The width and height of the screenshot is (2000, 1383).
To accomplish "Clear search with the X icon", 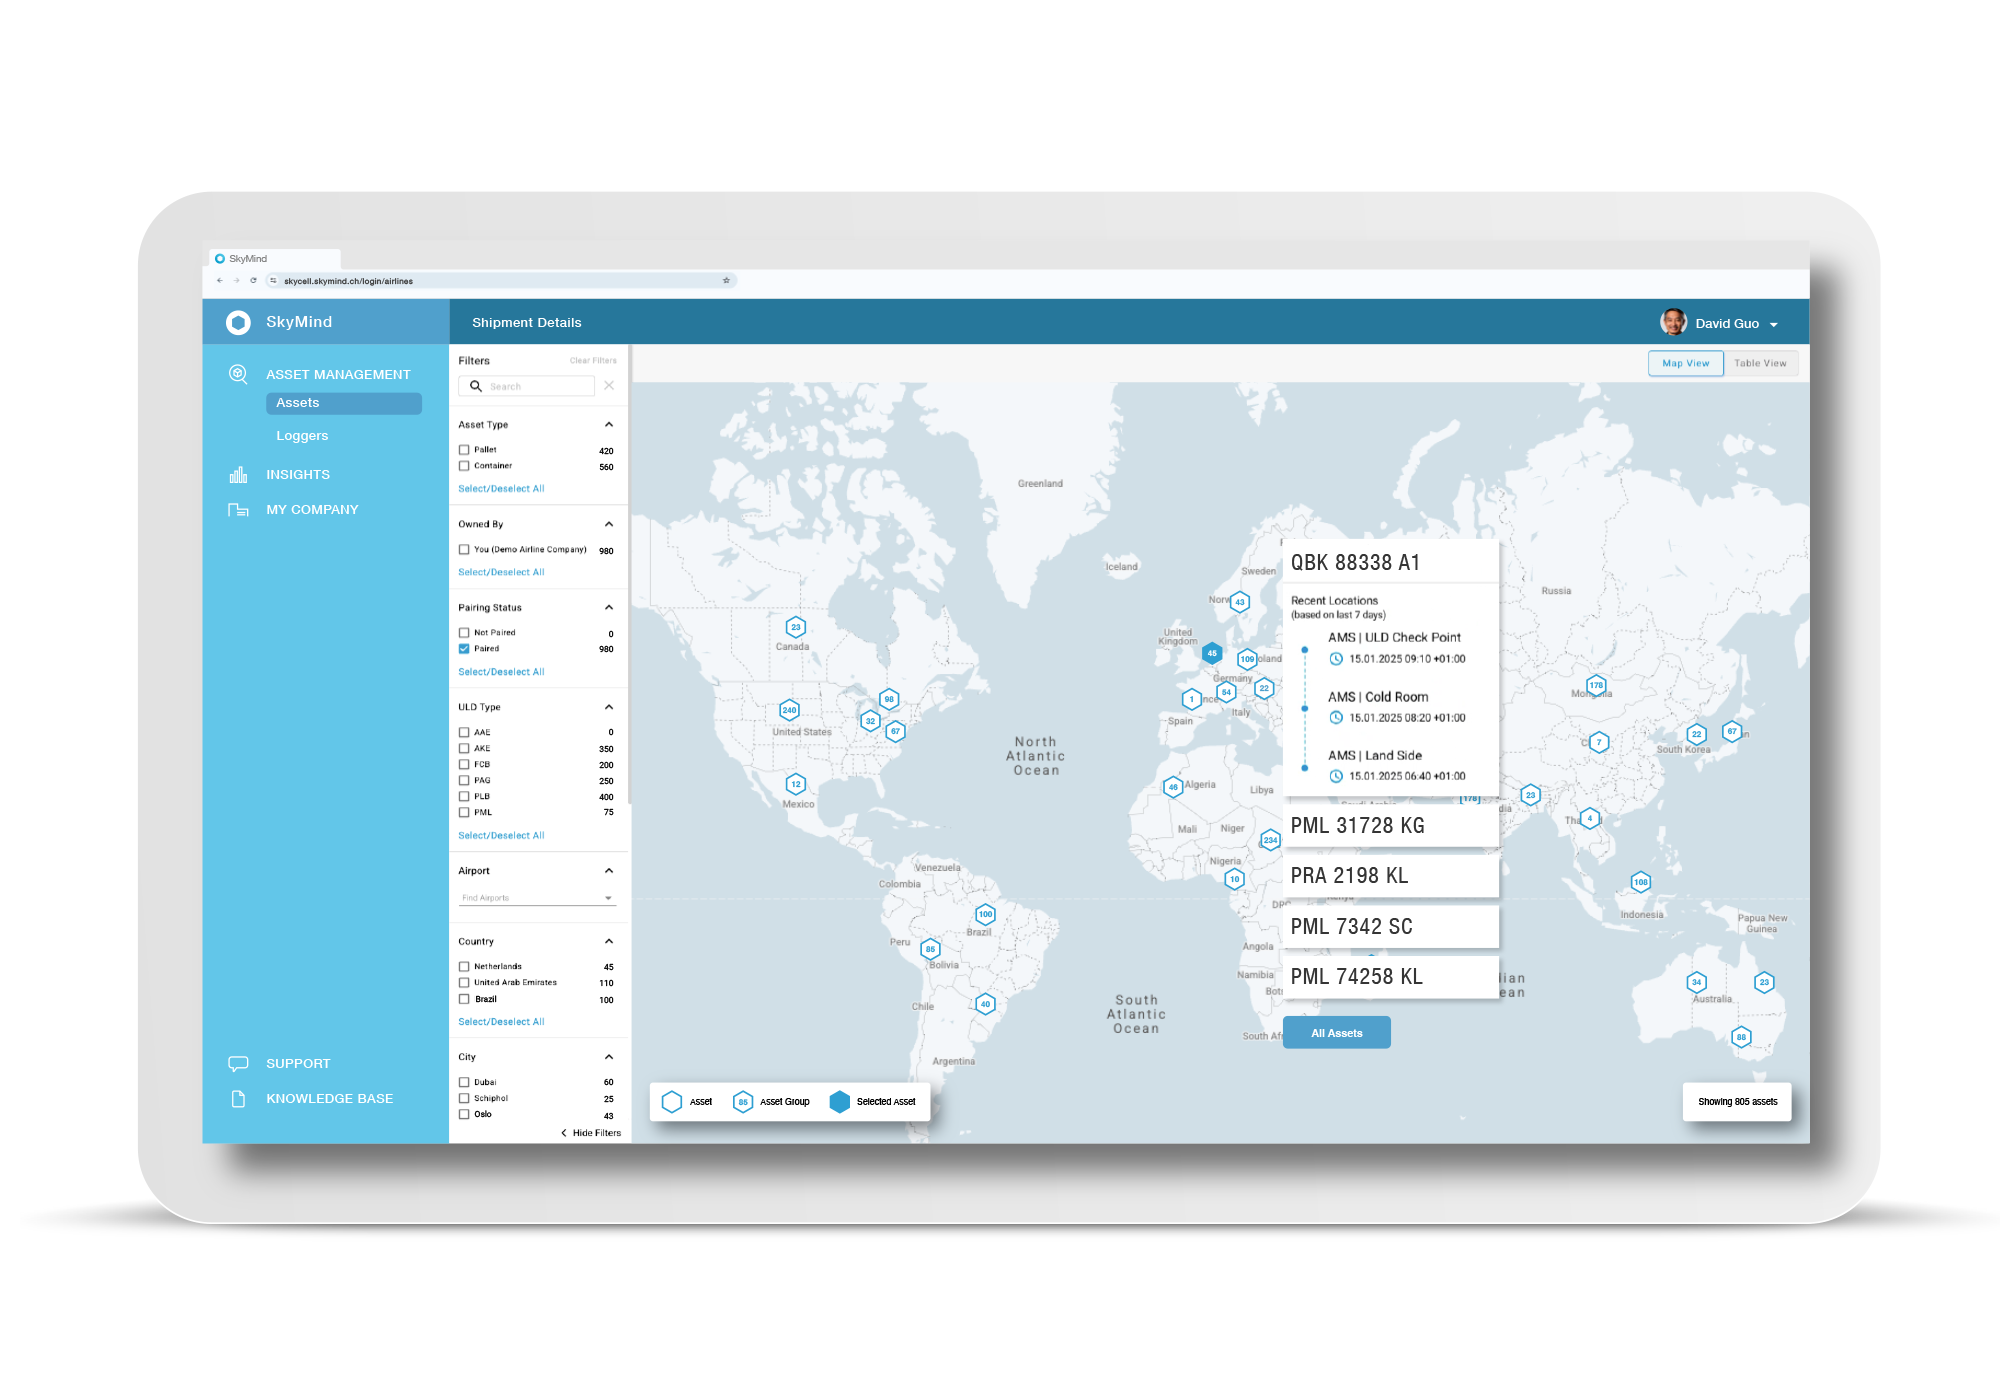I will (609, 386).
